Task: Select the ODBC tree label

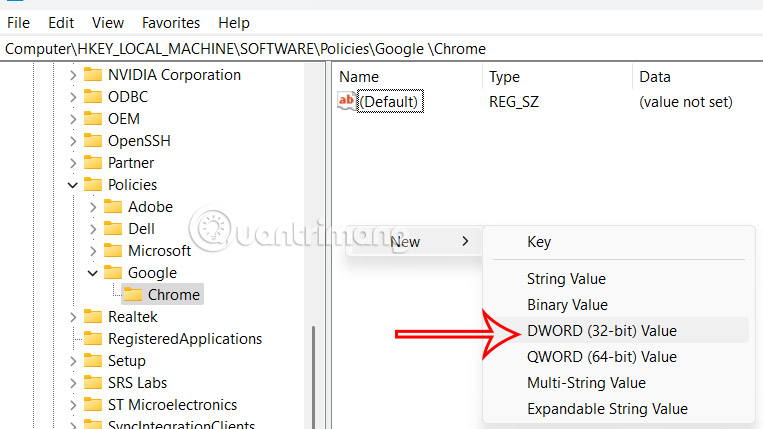Action: [128, 97]
